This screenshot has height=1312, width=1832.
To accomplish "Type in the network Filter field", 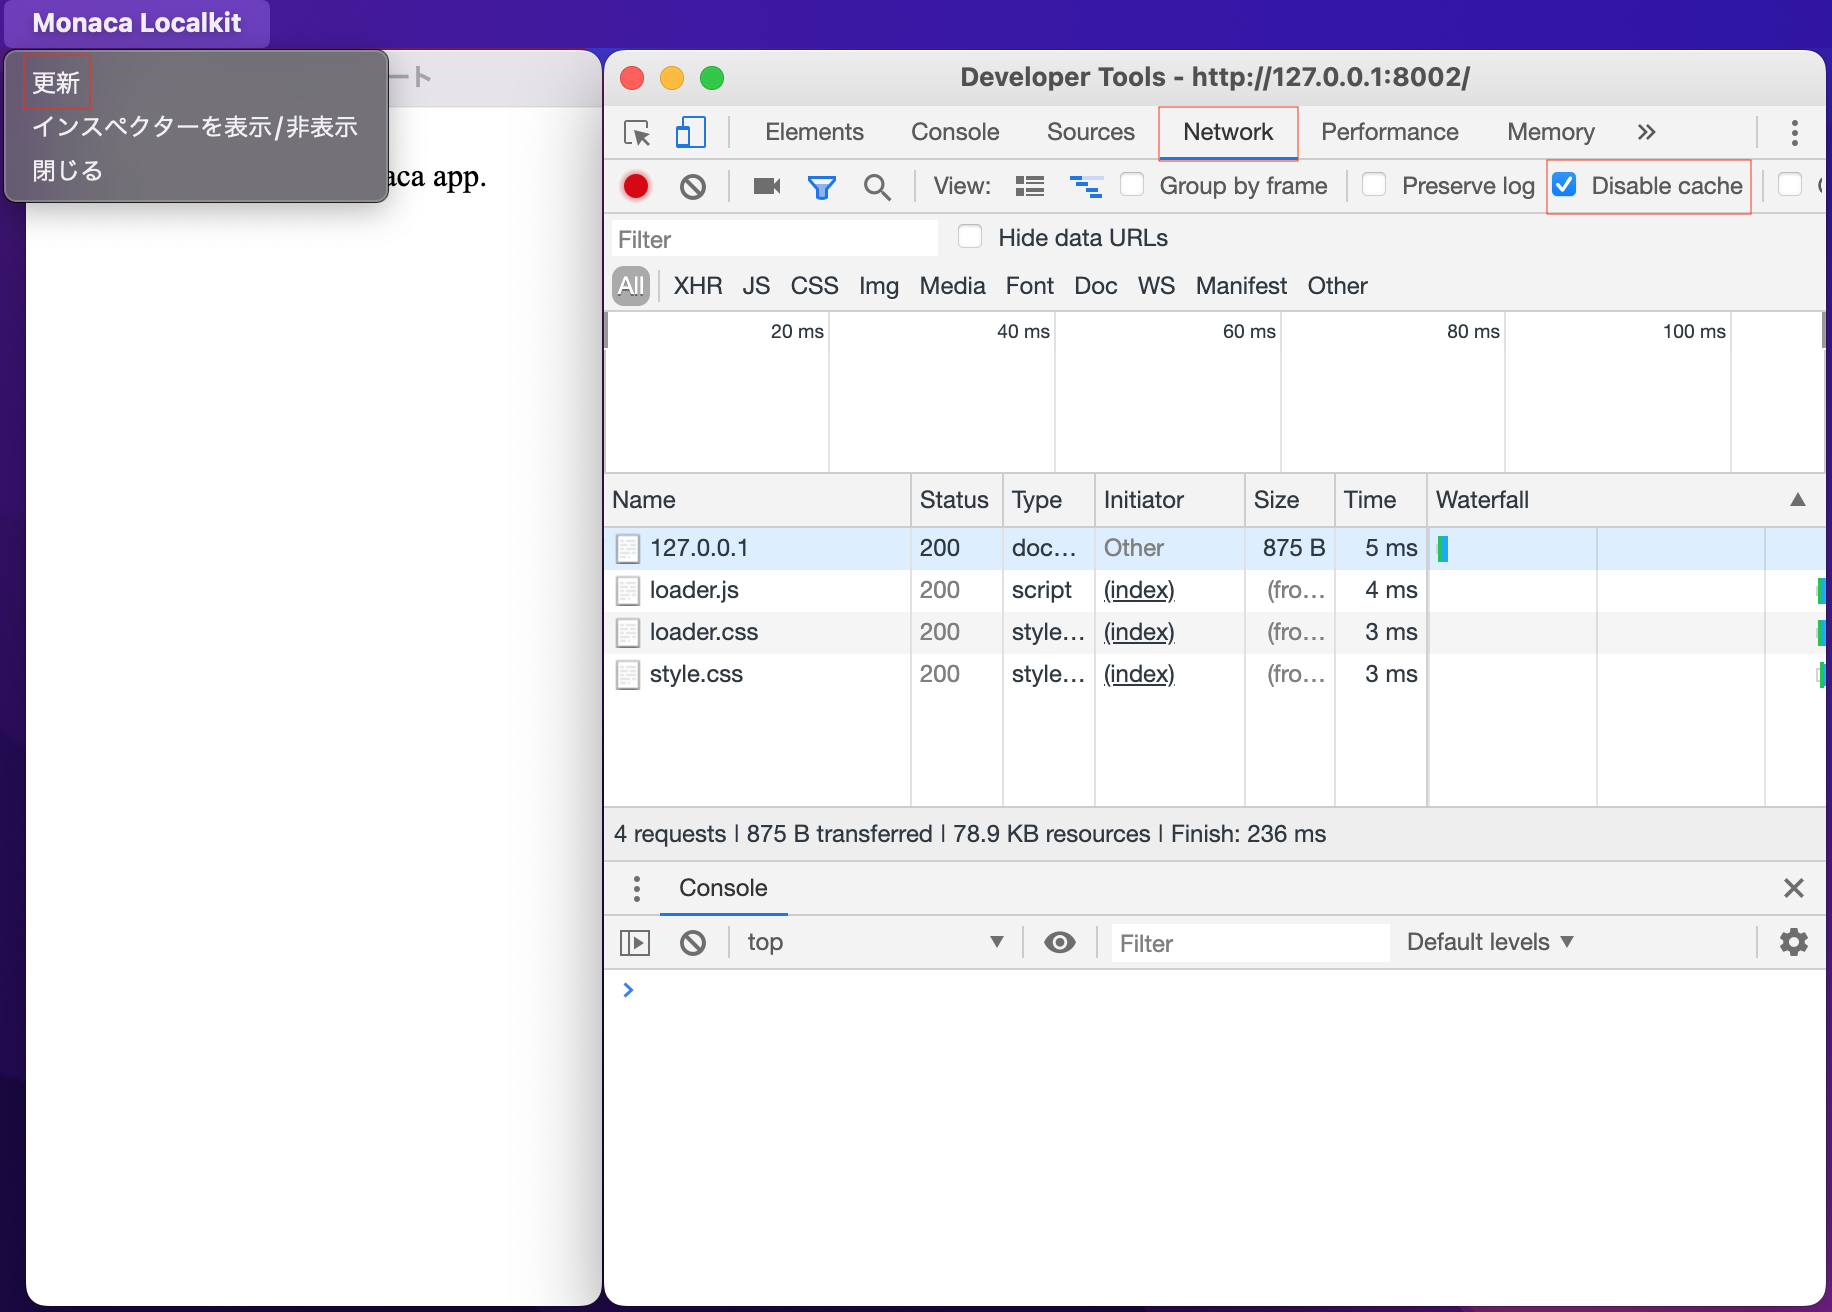I will click(x=775, y=238).
